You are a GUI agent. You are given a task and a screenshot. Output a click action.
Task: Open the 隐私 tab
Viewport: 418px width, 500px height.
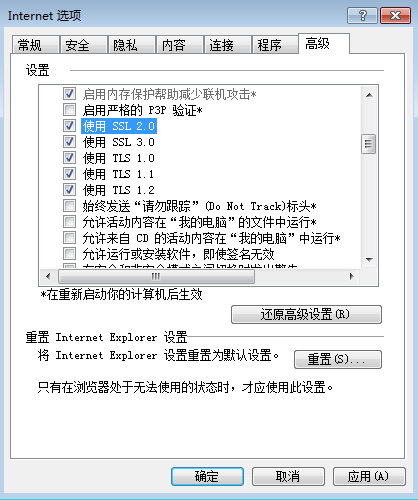pos(132,45)
